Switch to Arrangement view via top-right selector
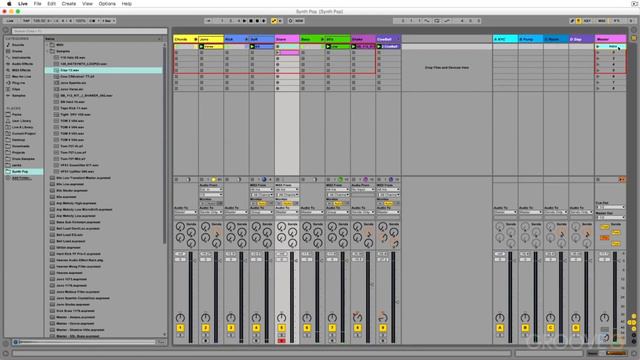Image resolution: width=640 pixels, height=360 pixels. (634, 30)
